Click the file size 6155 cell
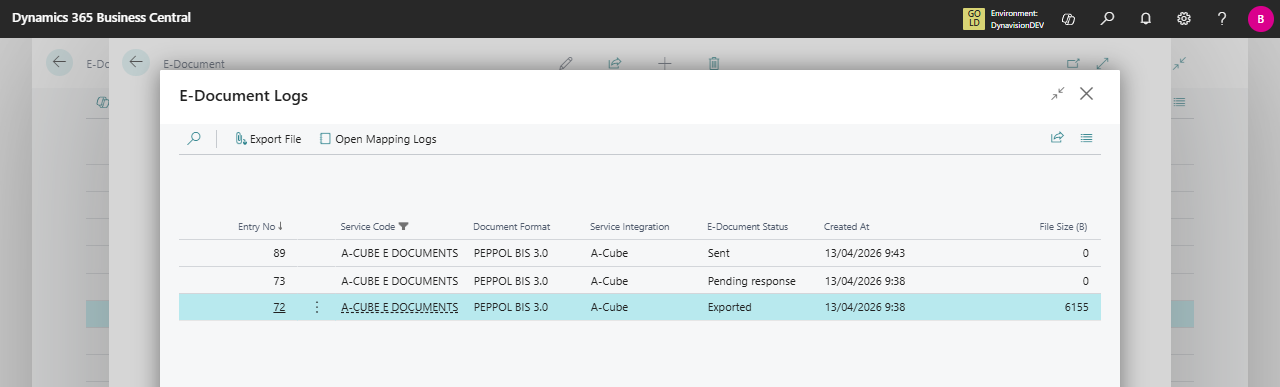The image size is (1280, 387). pos(1076,307)
